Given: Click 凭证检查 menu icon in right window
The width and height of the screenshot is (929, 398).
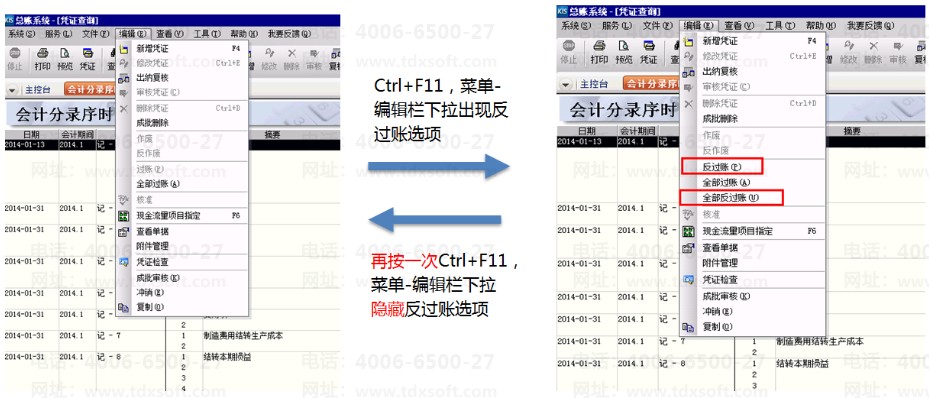Looking at the screenshot, I should click(688, 280).
